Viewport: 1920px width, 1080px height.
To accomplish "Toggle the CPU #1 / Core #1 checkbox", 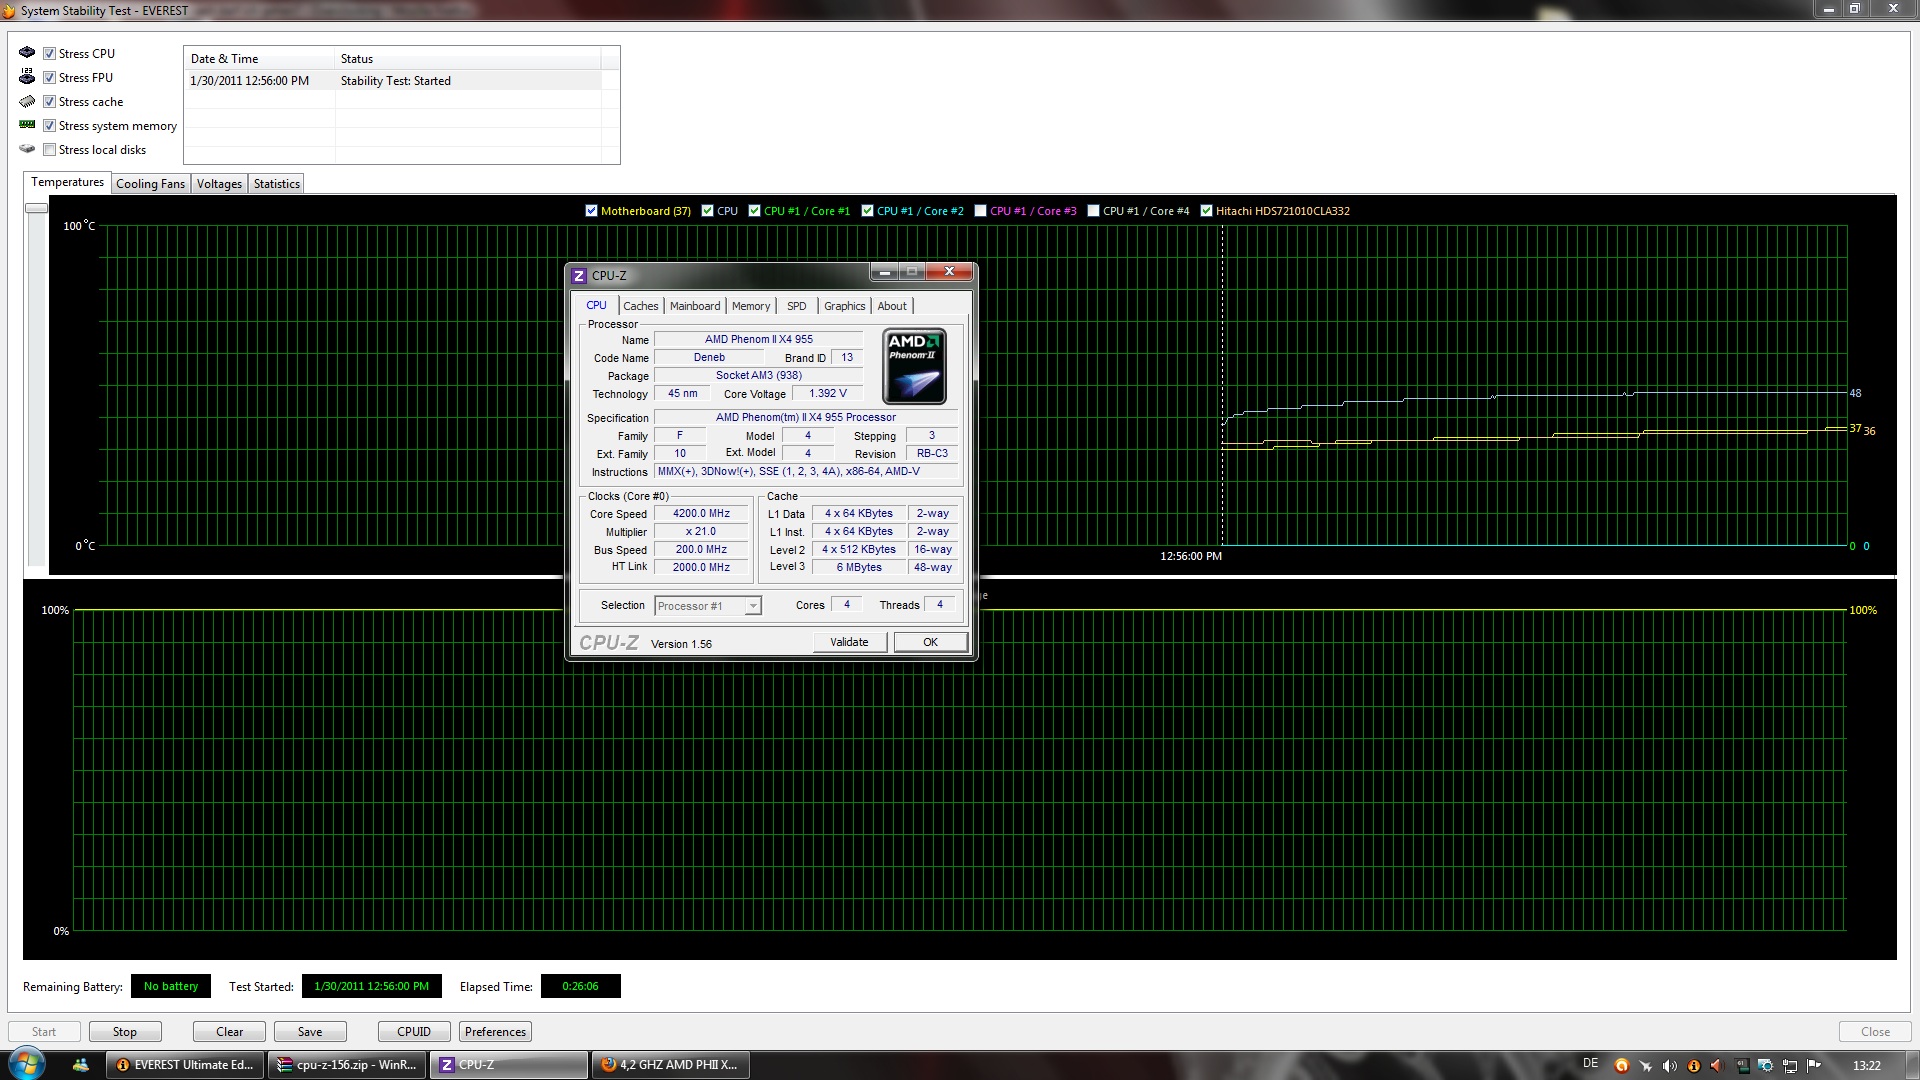I will [754, 210].
